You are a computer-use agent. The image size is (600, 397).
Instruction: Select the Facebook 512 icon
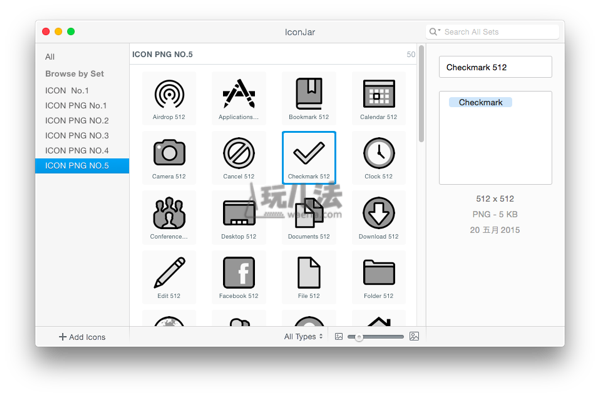click(x=239, y=277)
